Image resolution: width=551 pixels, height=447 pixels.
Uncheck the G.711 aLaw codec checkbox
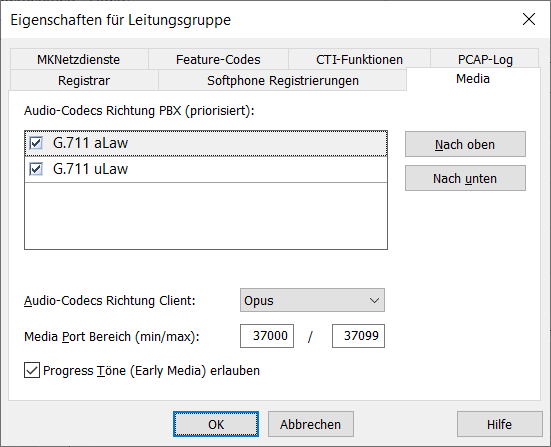[36, 143]
